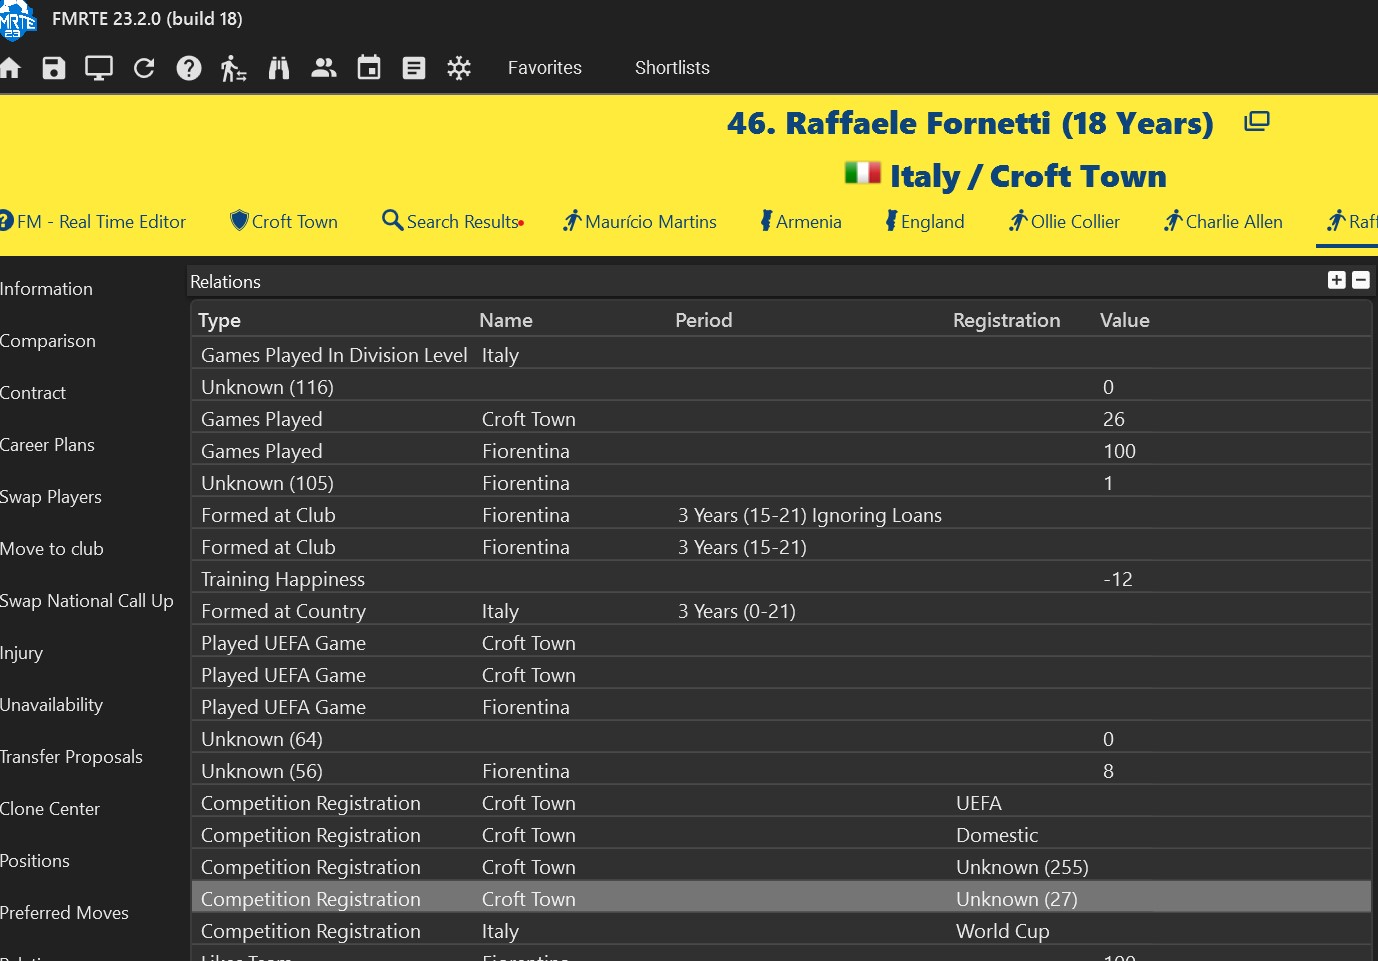Open Search using the binoculars icon
This screenshot has width=1378, height=961.
(279, 68)
